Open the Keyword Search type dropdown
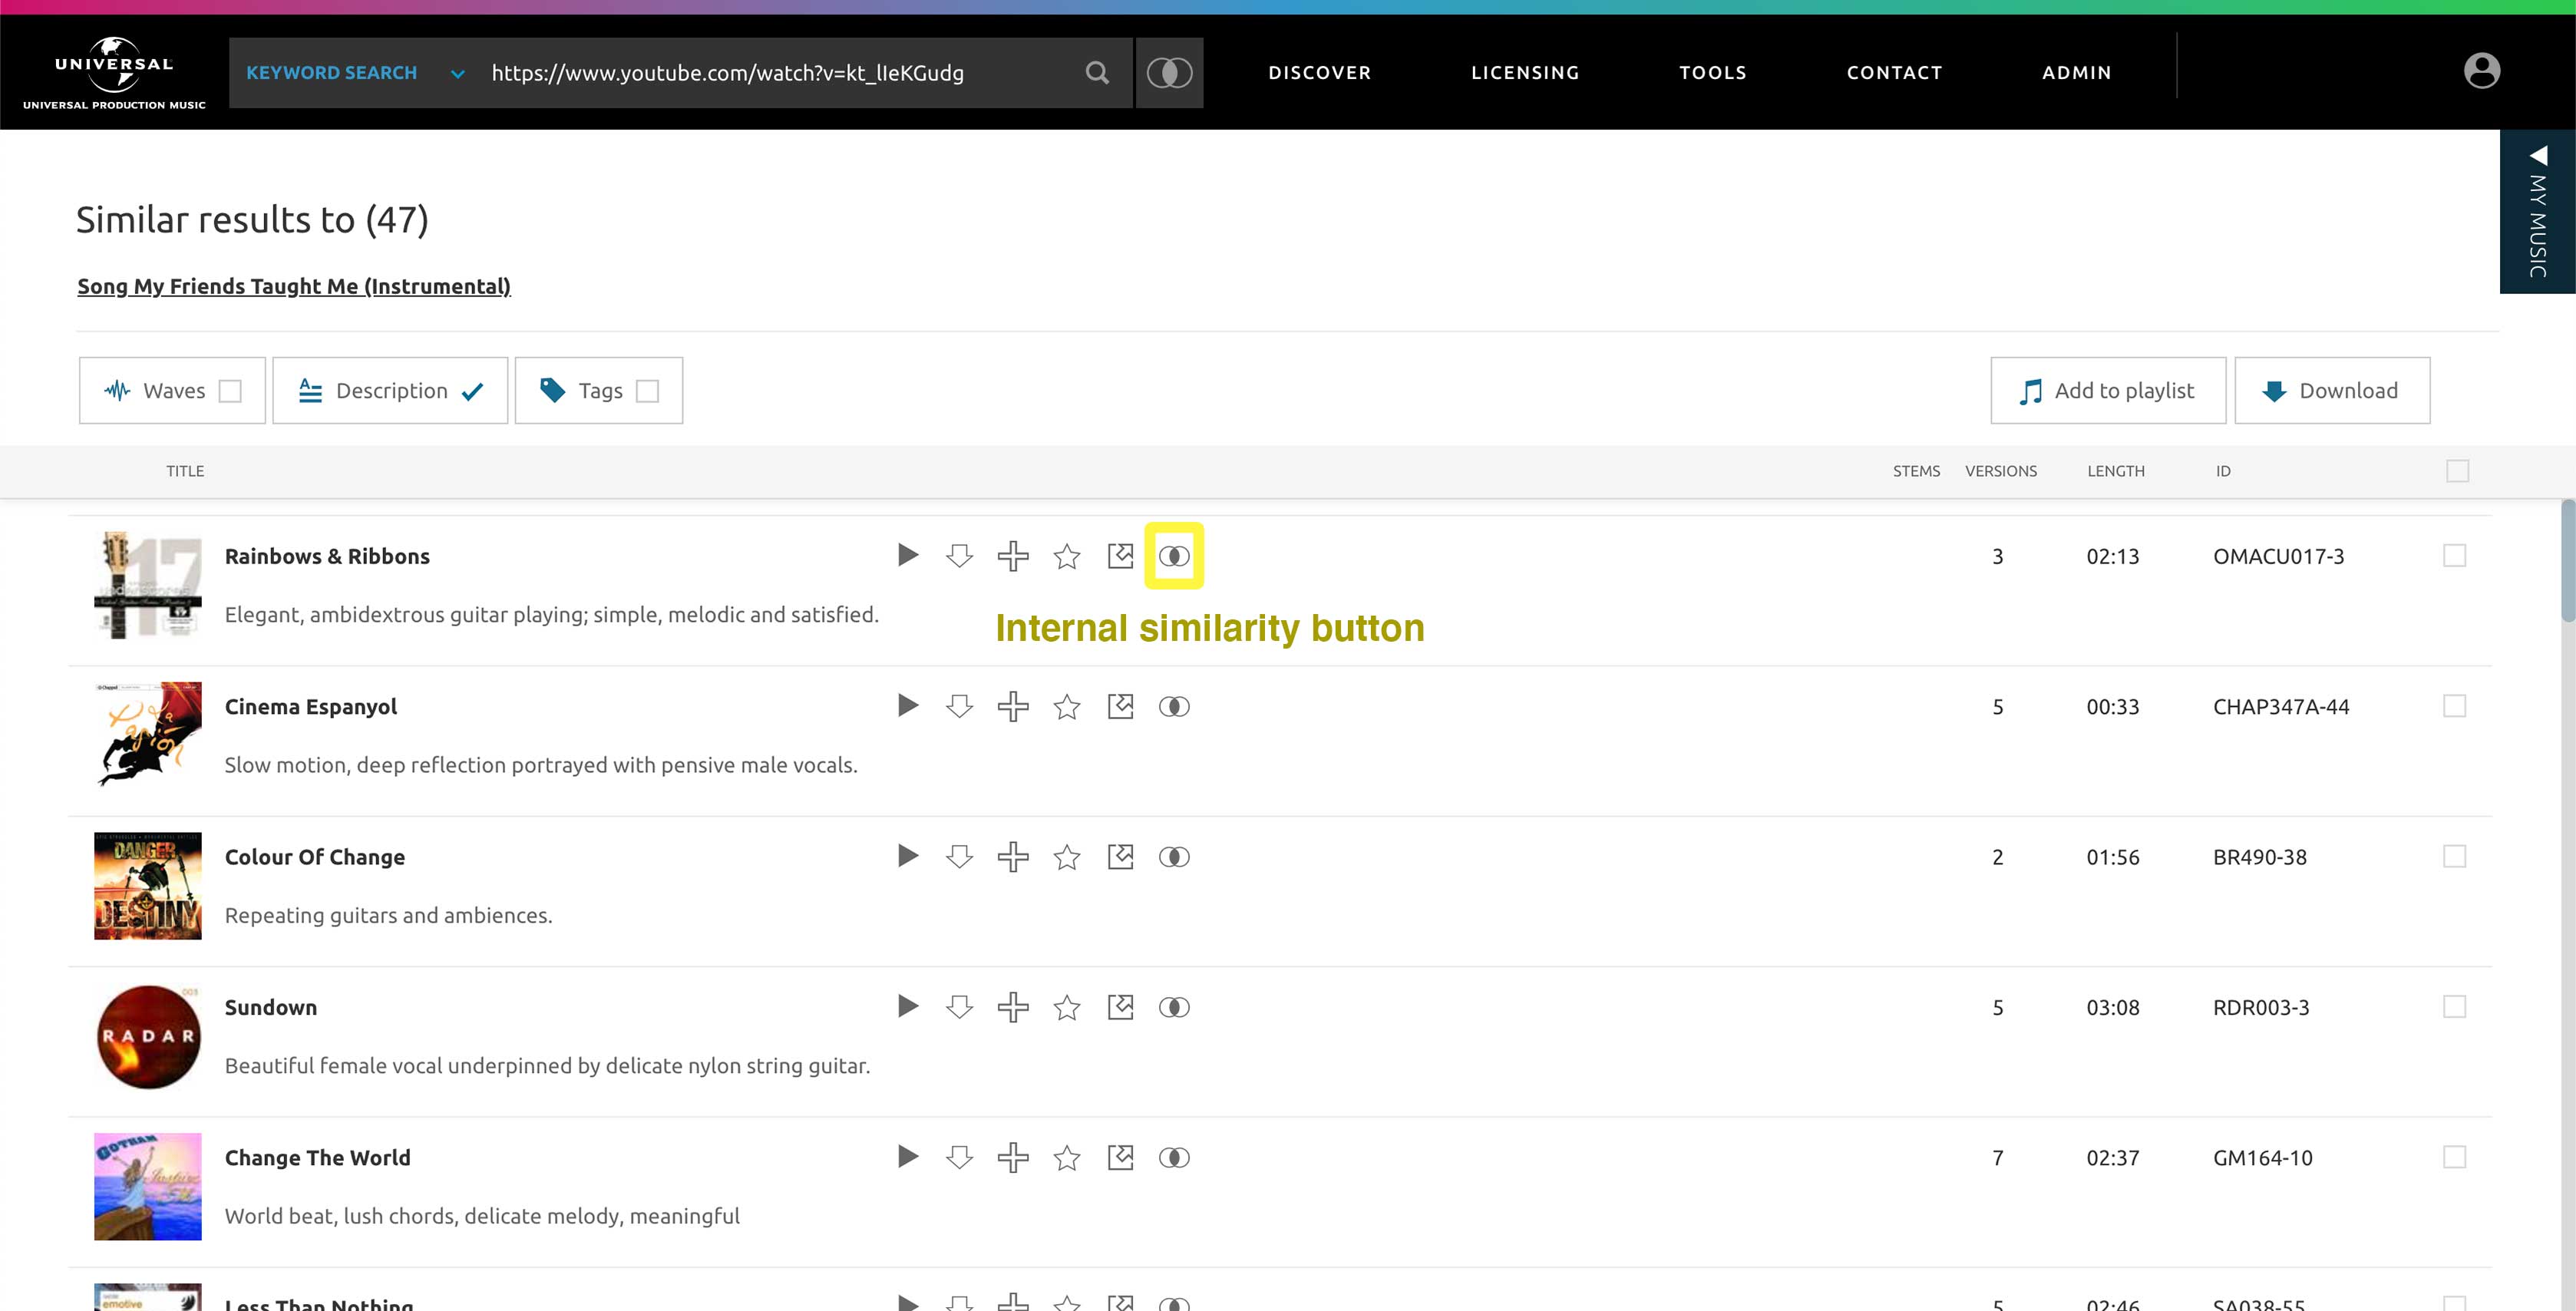 click(x=355, y=73)
